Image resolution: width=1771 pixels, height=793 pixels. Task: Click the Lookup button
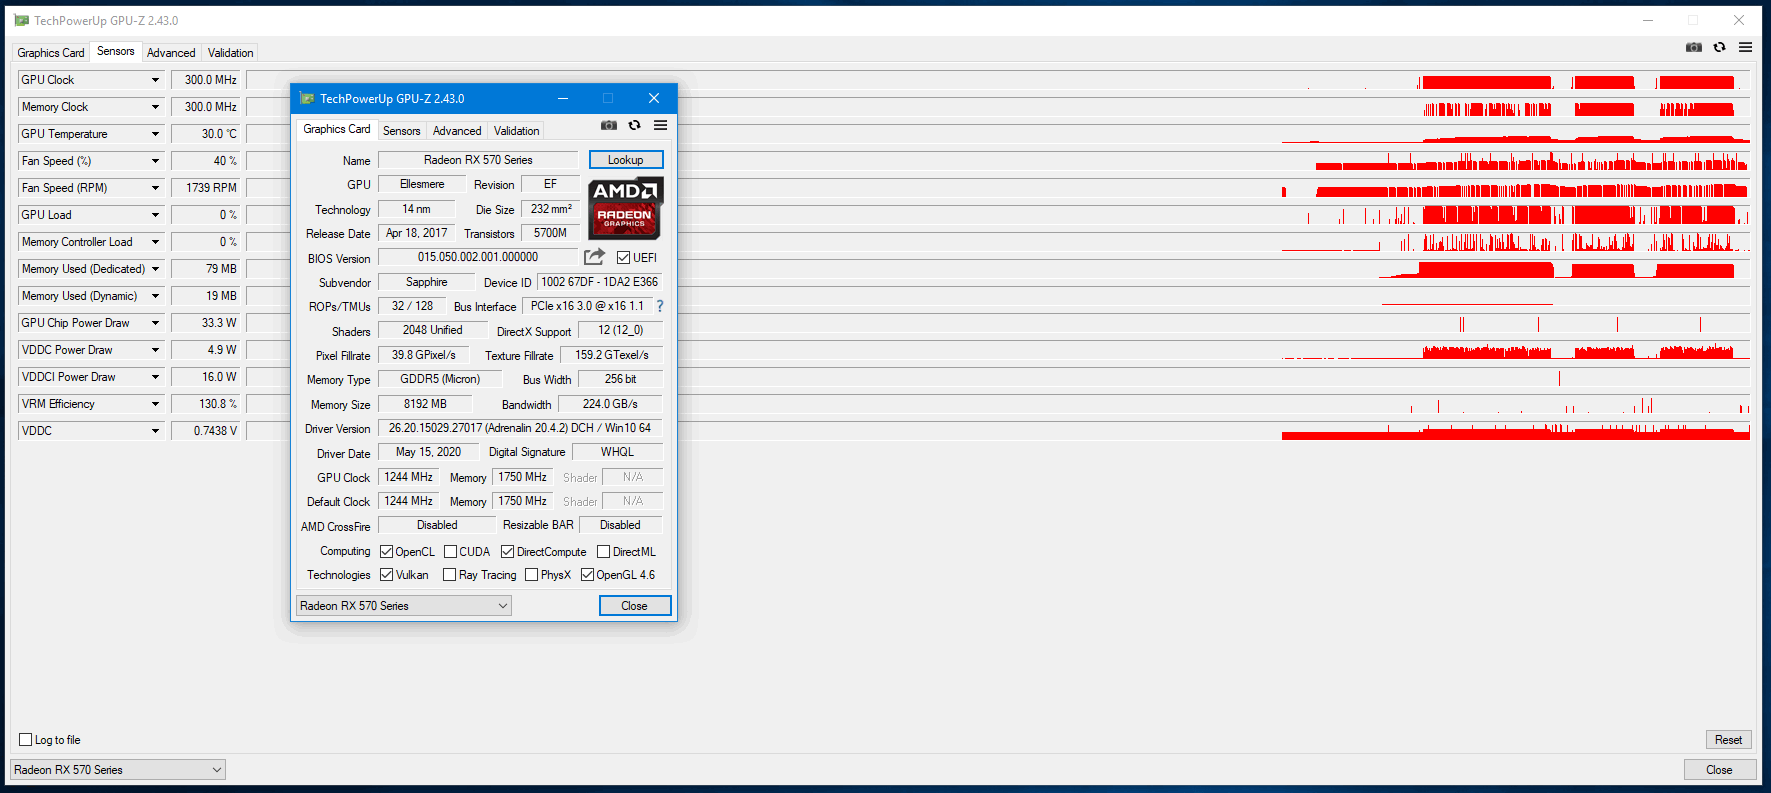(626, 160)
